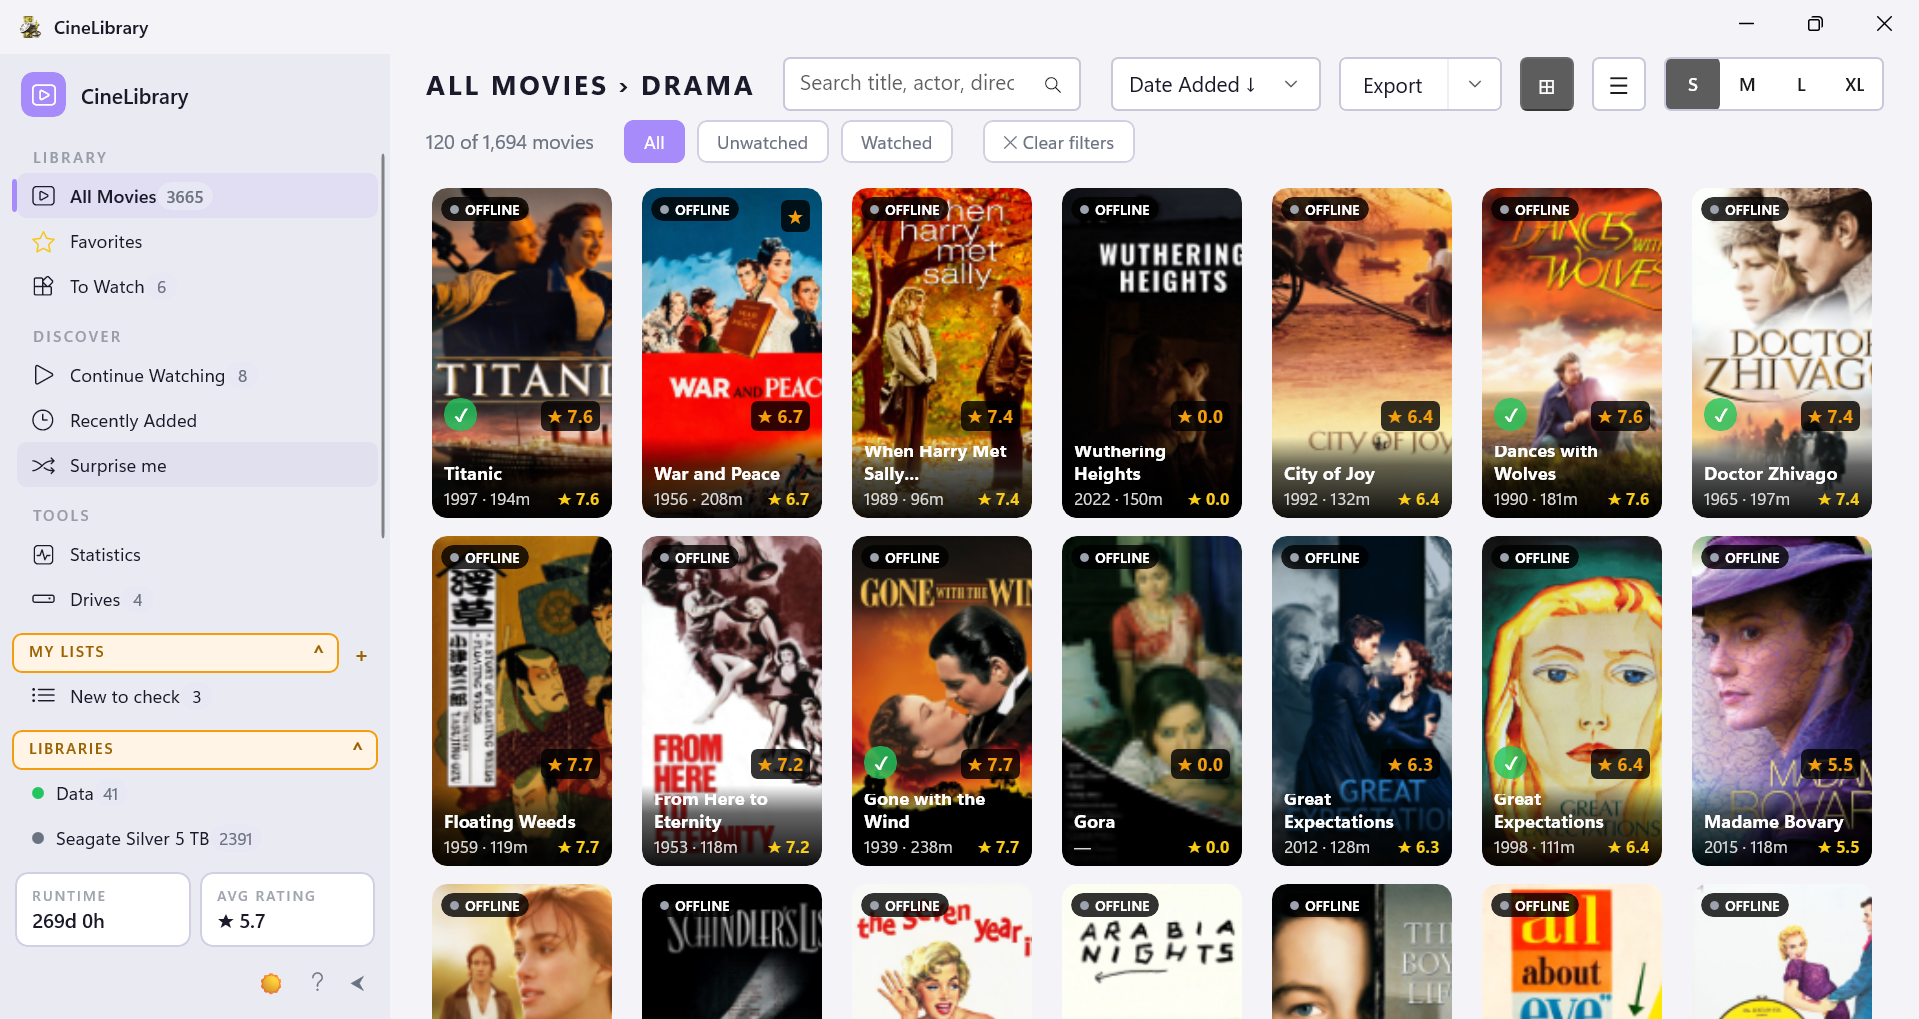Click the watched checkmark on Titanic poster

[460, 414]
